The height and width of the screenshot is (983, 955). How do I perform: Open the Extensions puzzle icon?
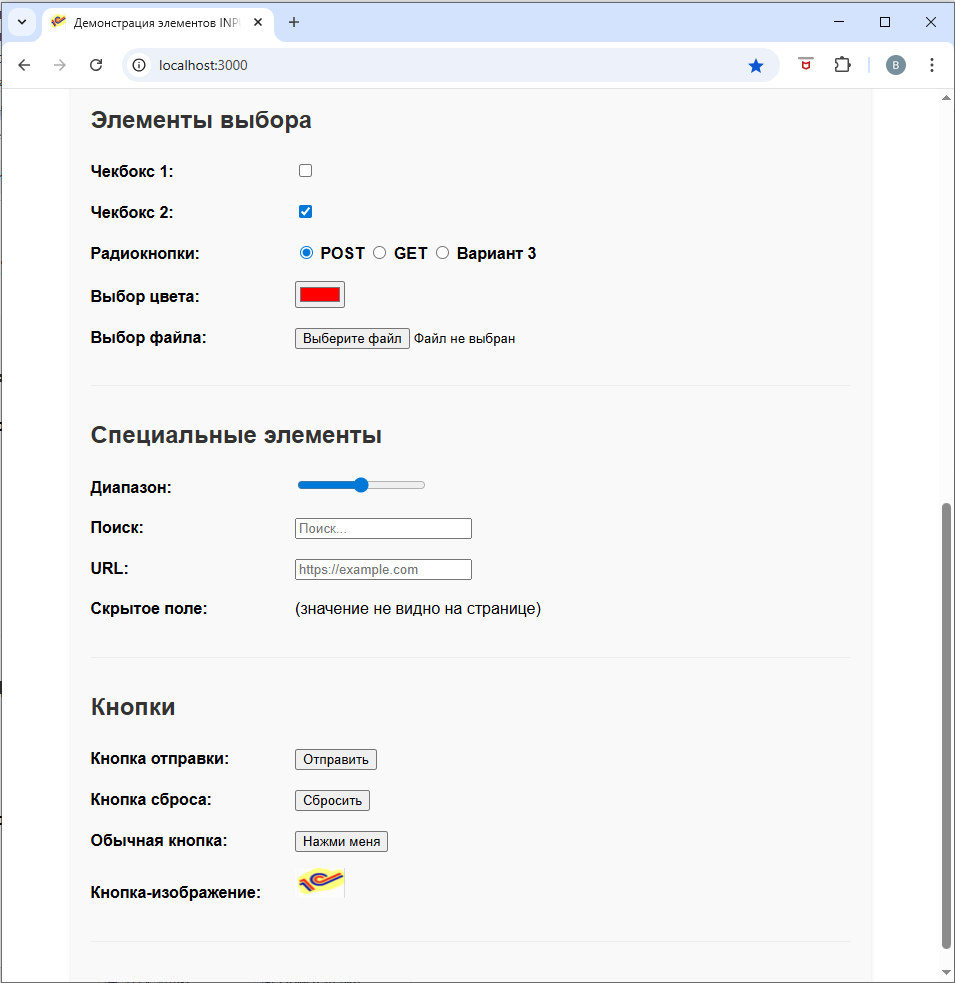pyautogui.click(x=842, y=65)
